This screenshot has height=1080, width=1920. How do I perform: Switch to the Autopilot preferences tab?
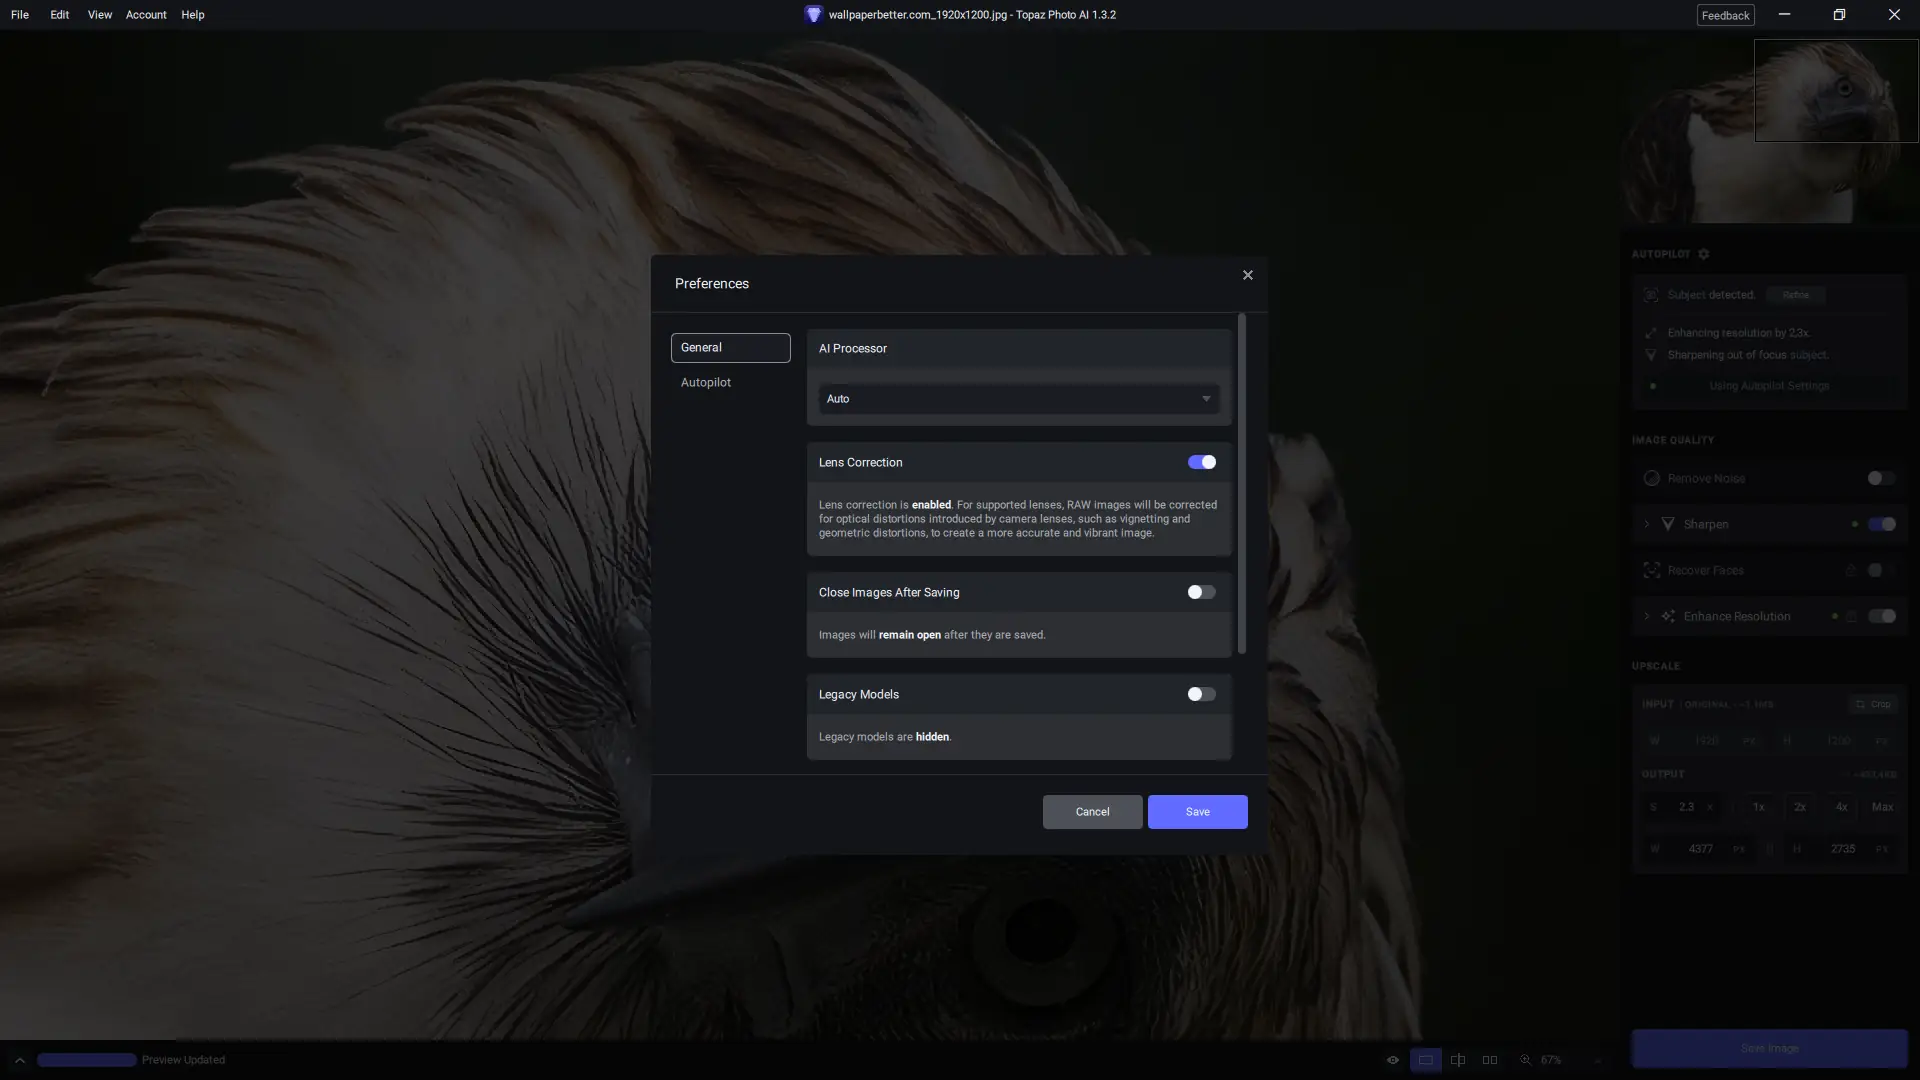coord(706,383)
